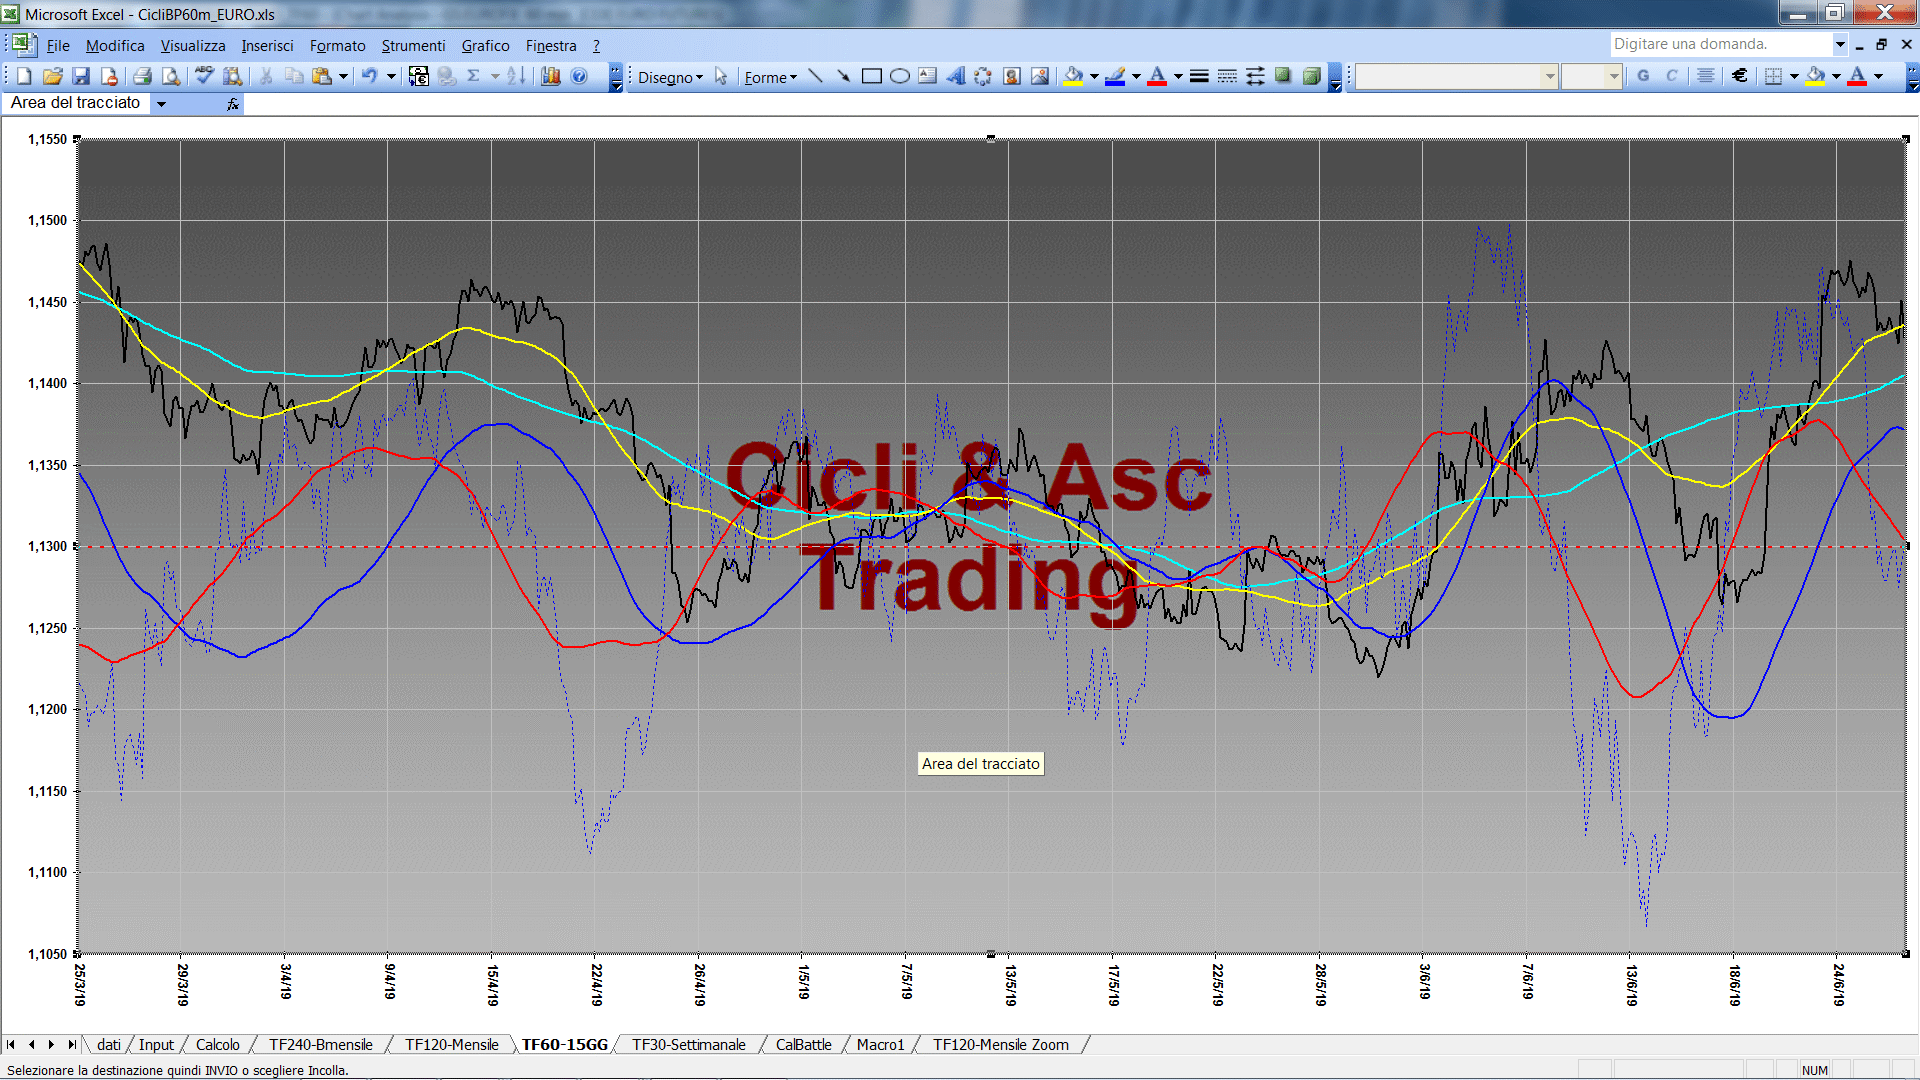This screenshot has height=1080, width=1920.
Task: Switch to the CalBattle sheet tab
Action: (x=803, y=1044)
